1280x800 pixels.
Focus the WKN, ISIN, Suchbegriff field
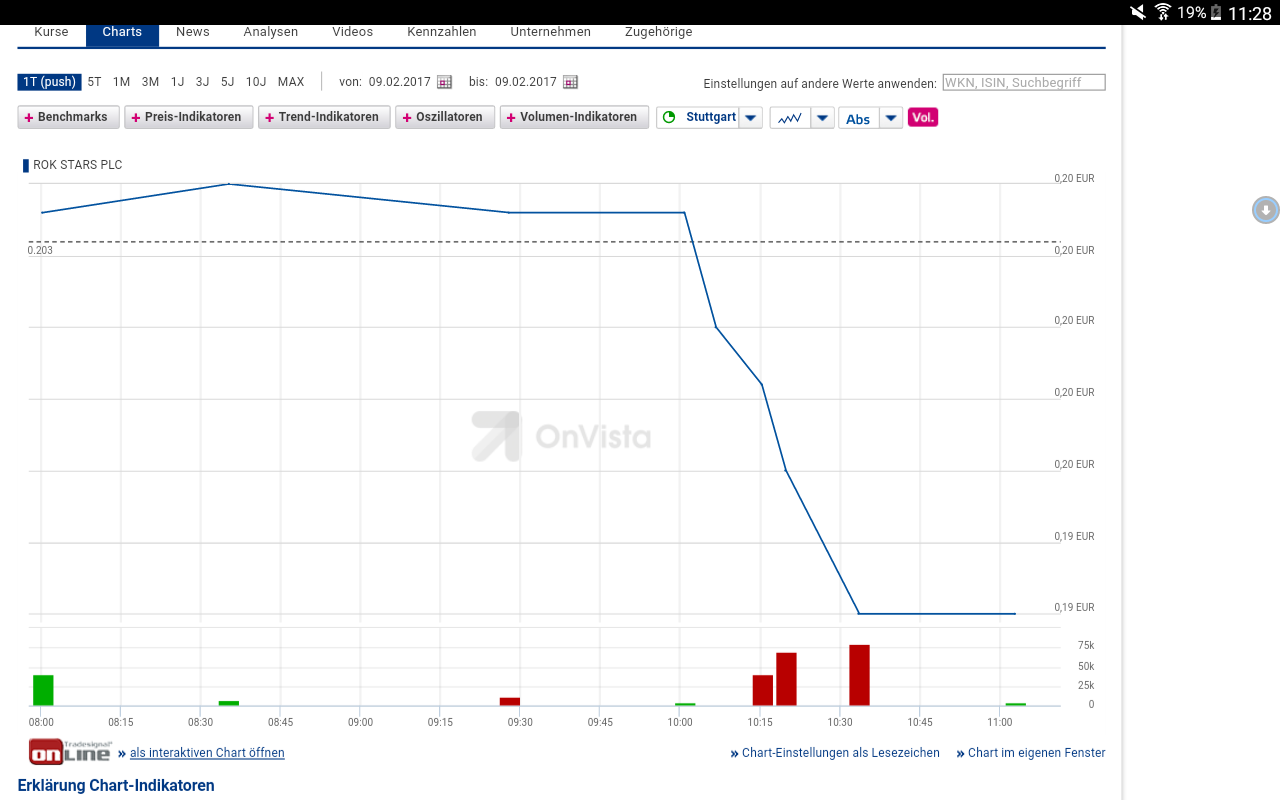click(1024, 83)
